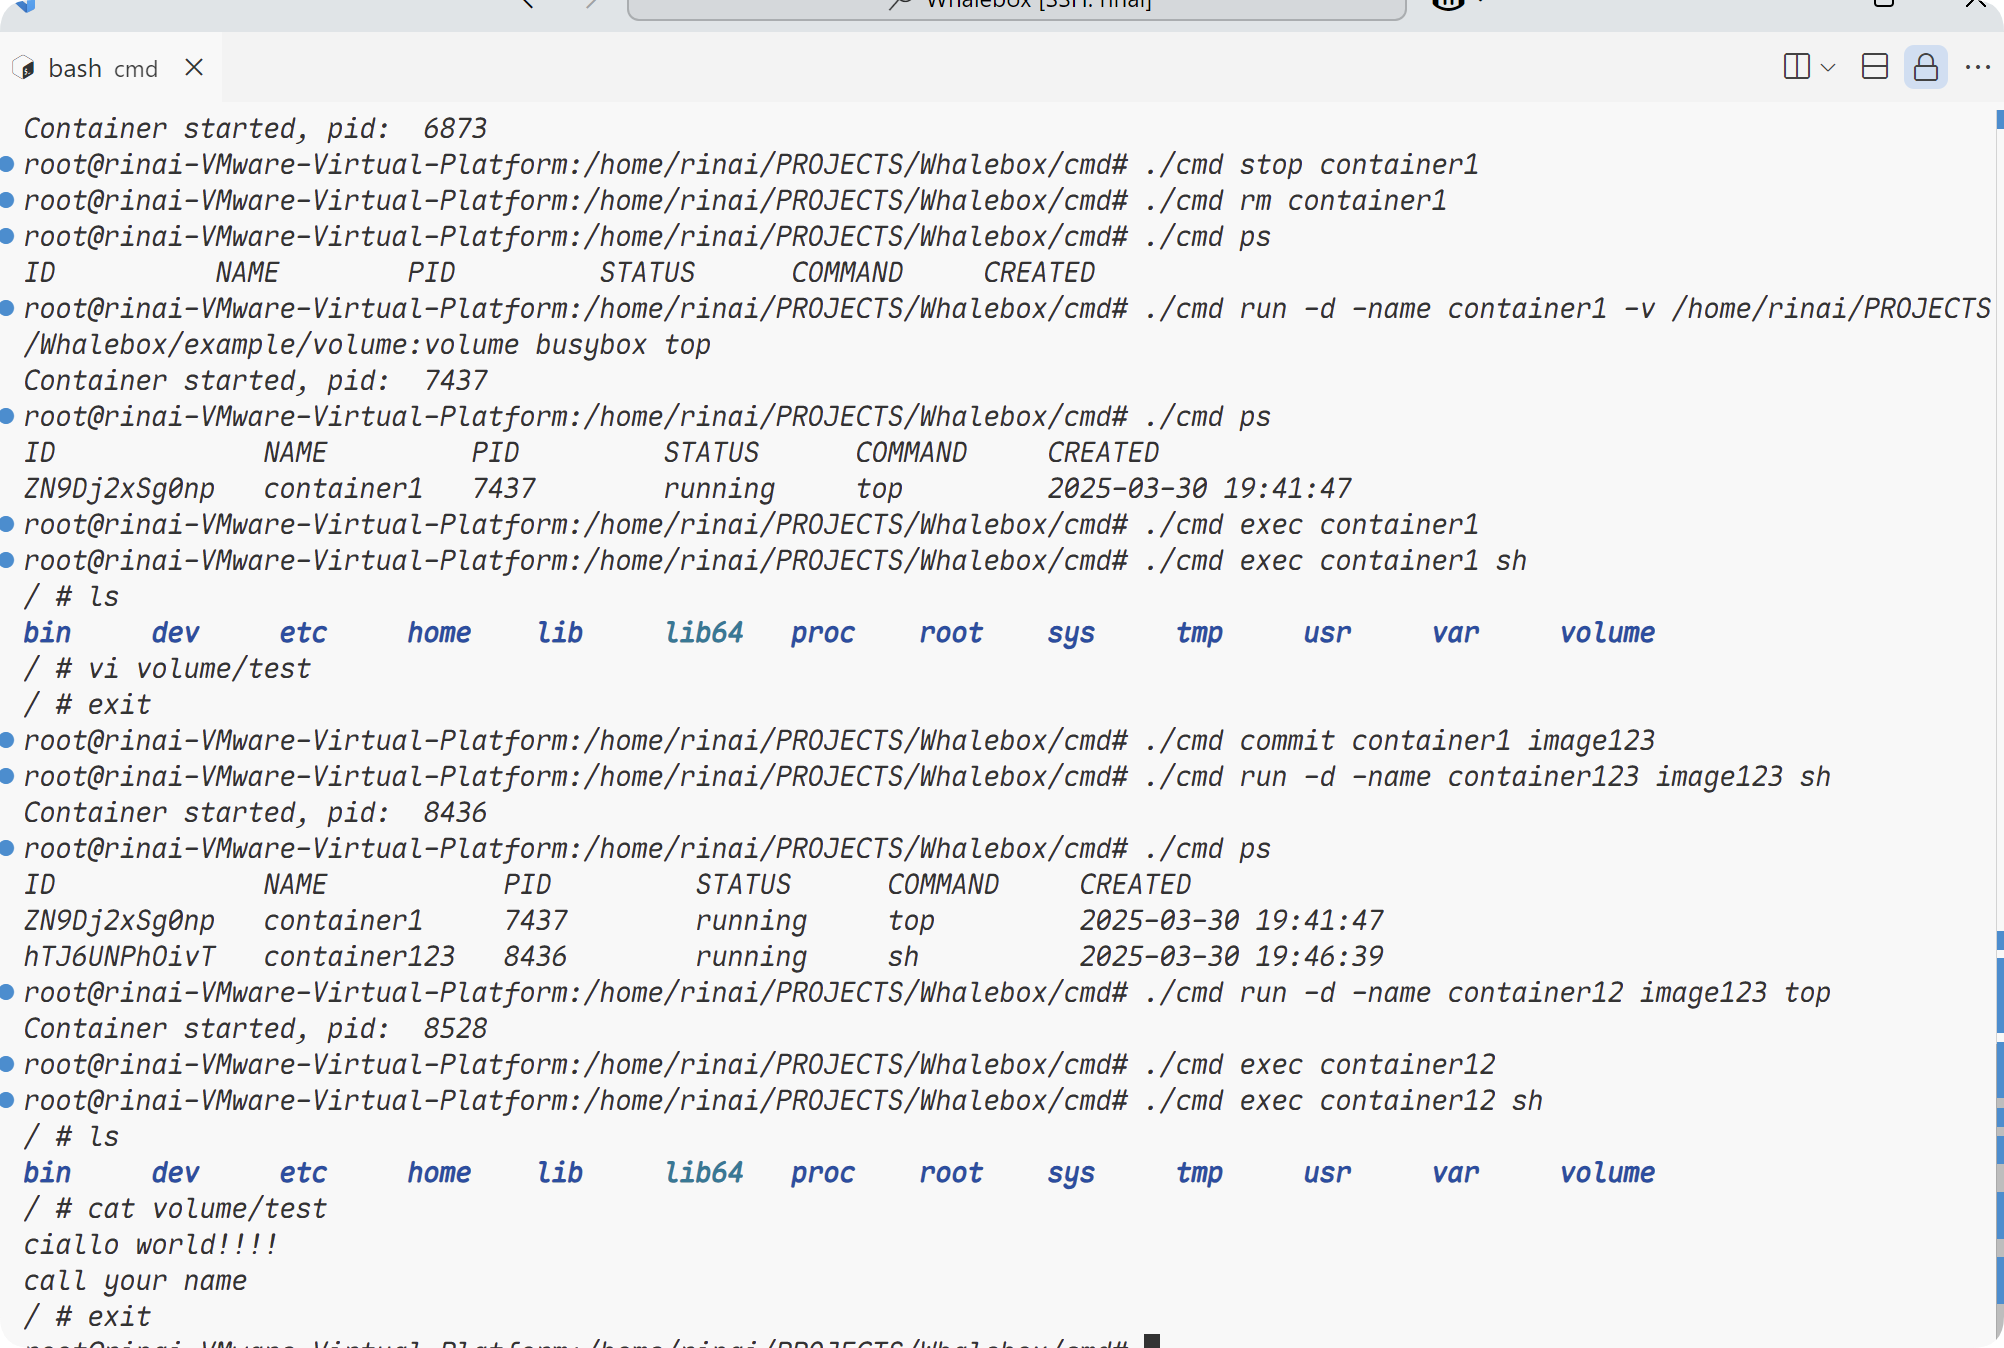Viewport: 2004px width, 1348px height.
Task: Click the terminal's vertical scrollbar track
Action: (1998, 600)
